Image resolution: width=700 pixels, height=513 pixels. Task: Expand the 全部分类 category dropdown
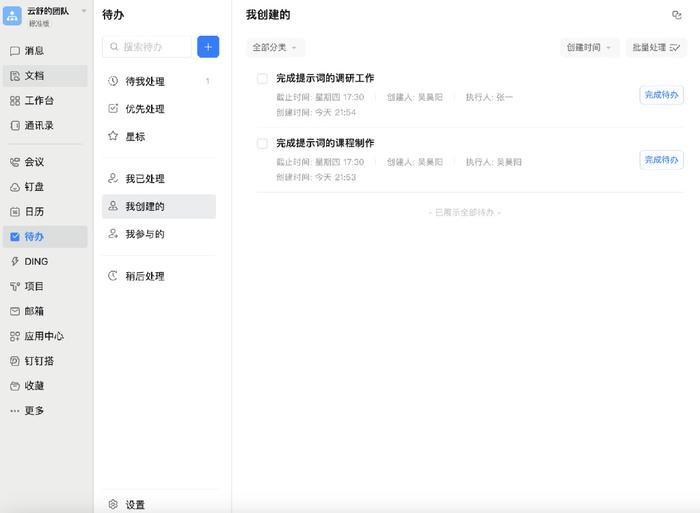(x=275, y=47)
